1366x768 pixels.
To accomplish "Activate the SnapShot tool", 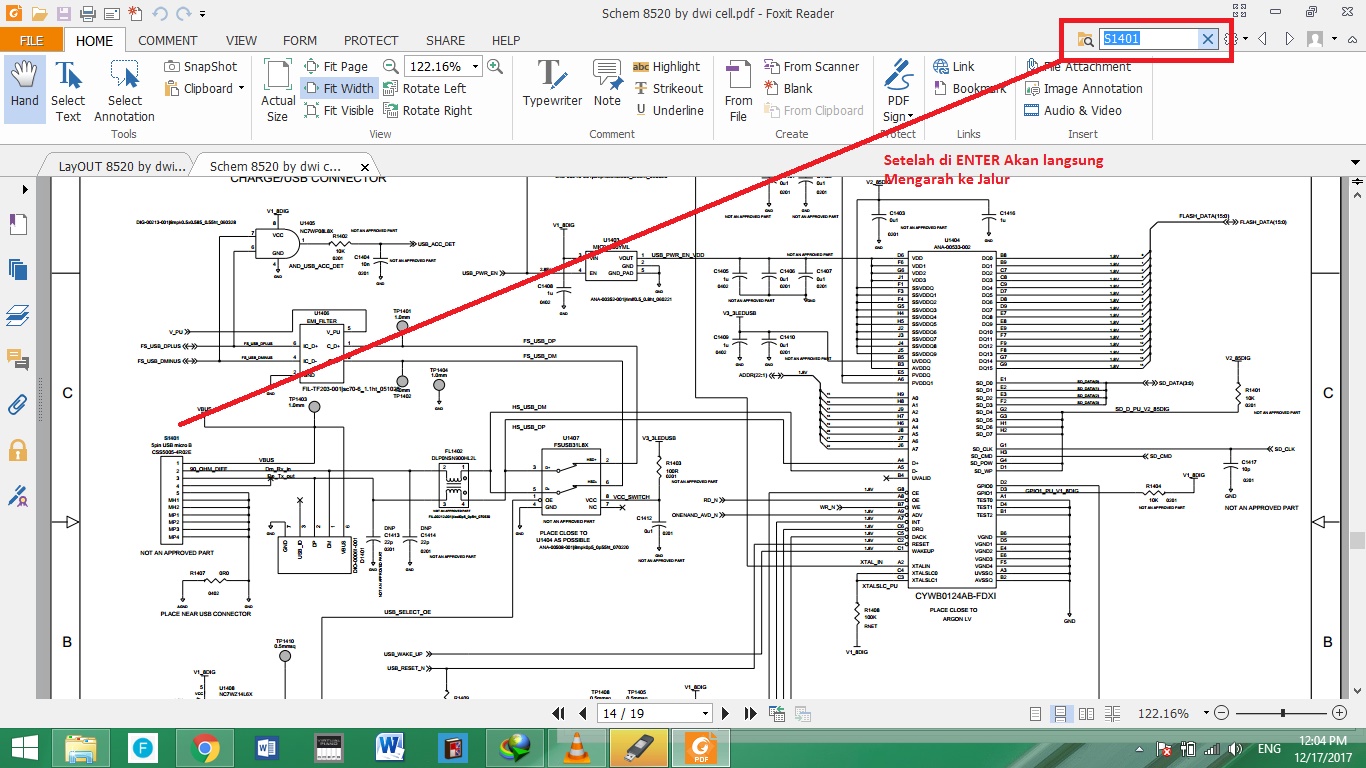I will coord(201,66).
